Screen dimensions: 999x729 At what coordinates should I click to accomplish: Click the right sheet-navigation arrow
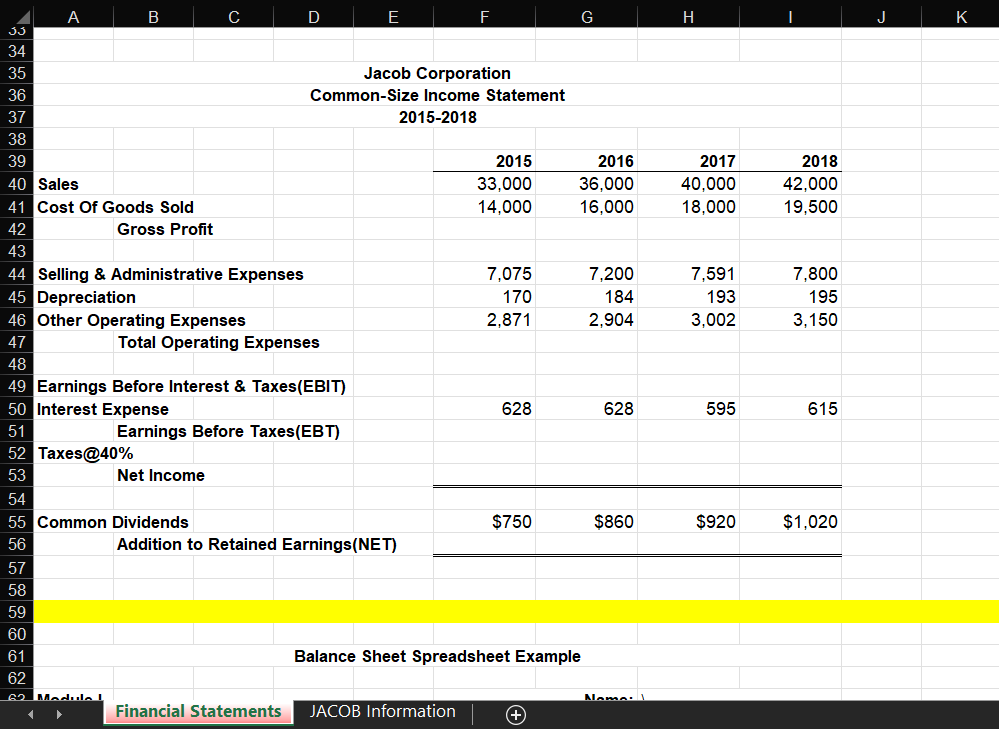coord(58,712)
